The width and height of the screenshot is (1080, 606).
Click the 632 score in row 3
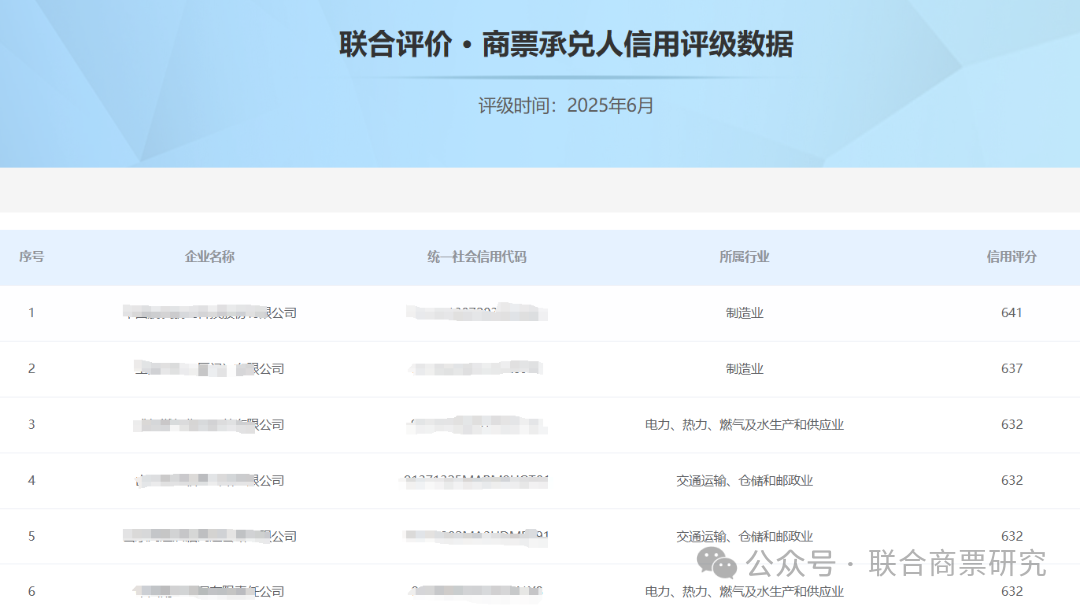coord(1011,425)
